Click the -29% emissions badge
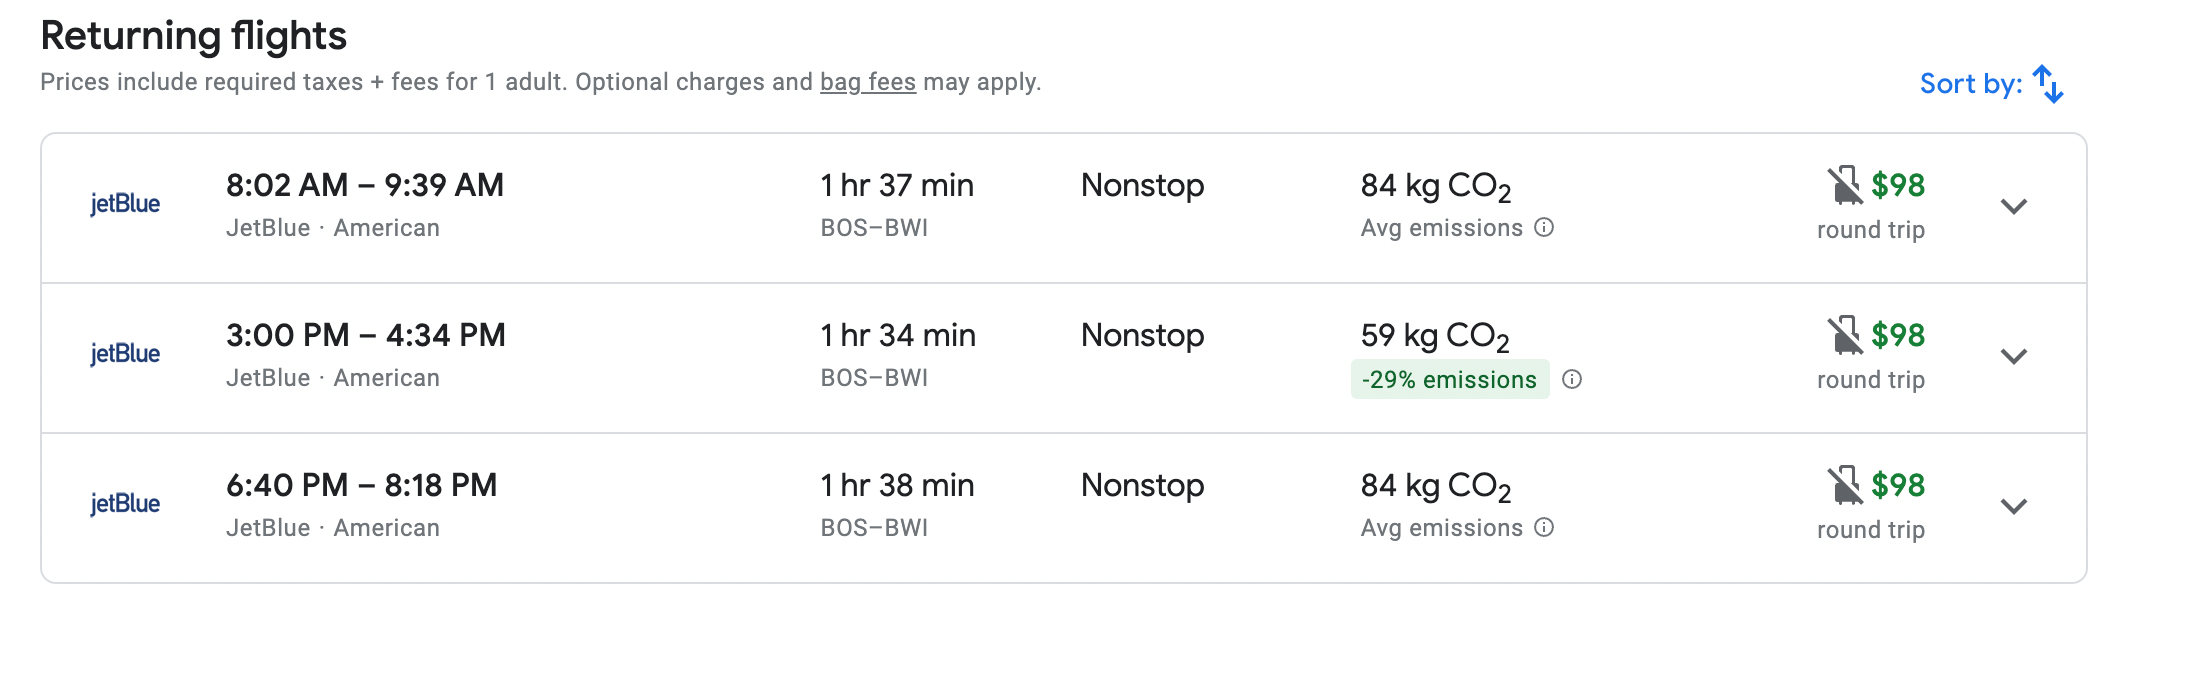Image resolution: width=2200 pixels, height=694 pixels. [x=1449, y=380]
